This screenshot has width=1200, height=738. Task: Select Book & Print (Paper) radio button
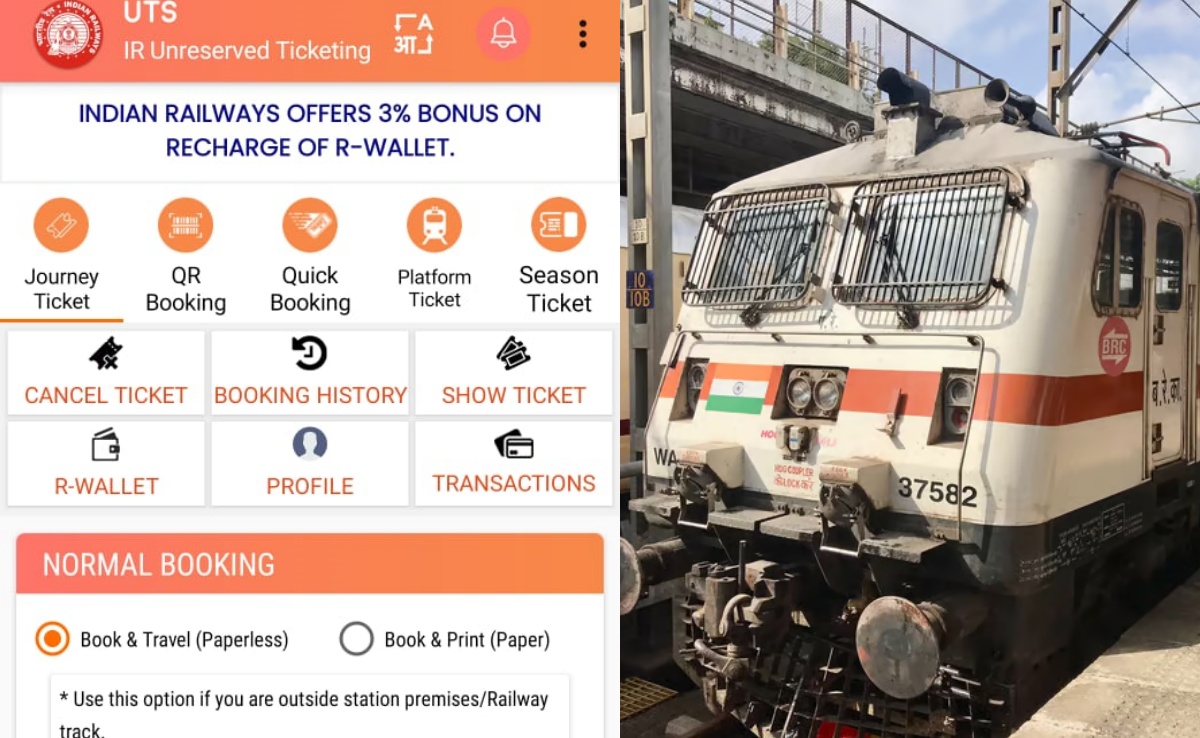356,639
